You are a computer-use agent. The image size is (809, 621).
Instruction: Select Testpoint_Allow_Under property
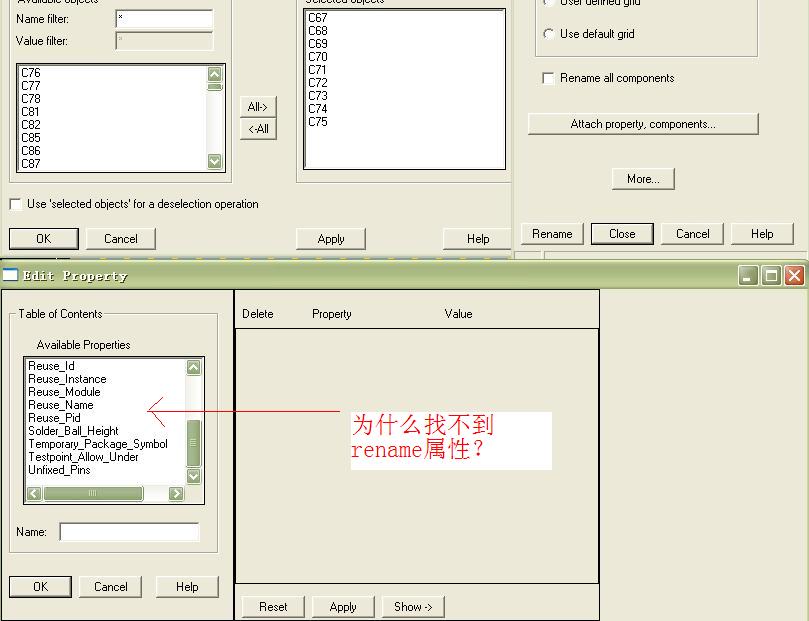[x=84, y=457]
